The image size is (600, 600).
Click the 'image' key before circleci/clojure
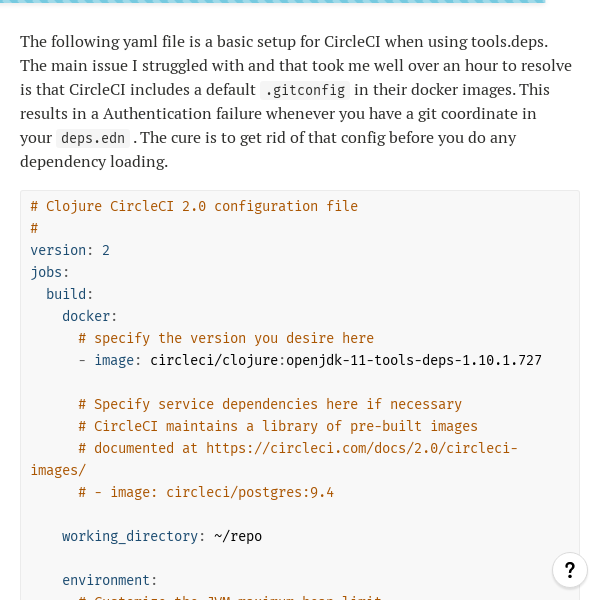114,360
